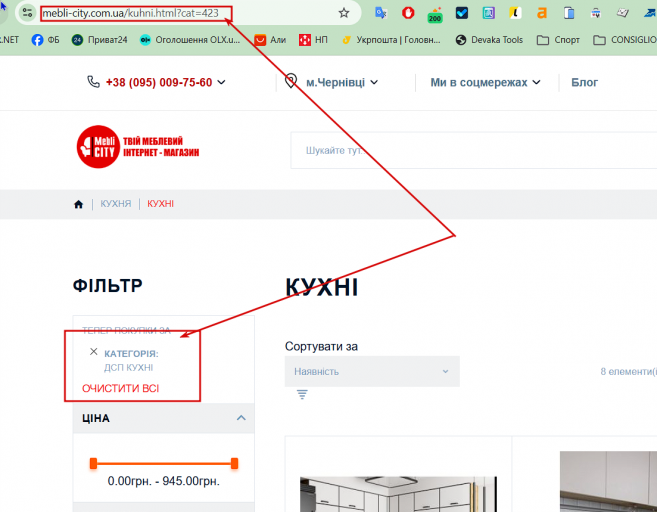Go to home via breadcrumb house icon
The height and width of the screenshot is (512, 657).
[78, 204]
